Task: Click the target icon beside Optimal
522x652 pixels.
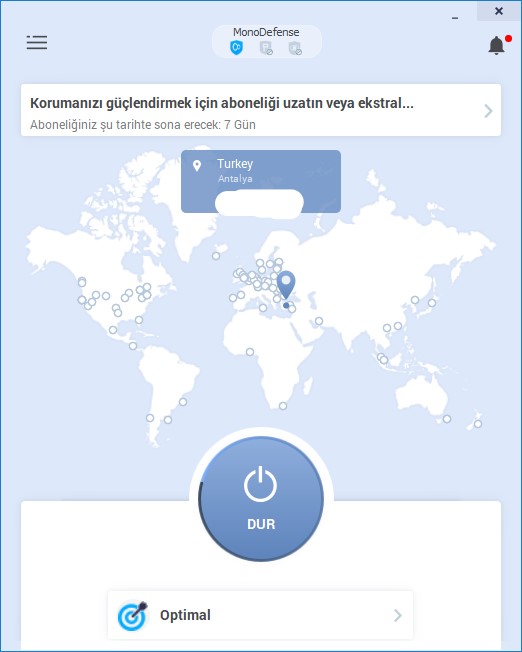Action: 133,615
